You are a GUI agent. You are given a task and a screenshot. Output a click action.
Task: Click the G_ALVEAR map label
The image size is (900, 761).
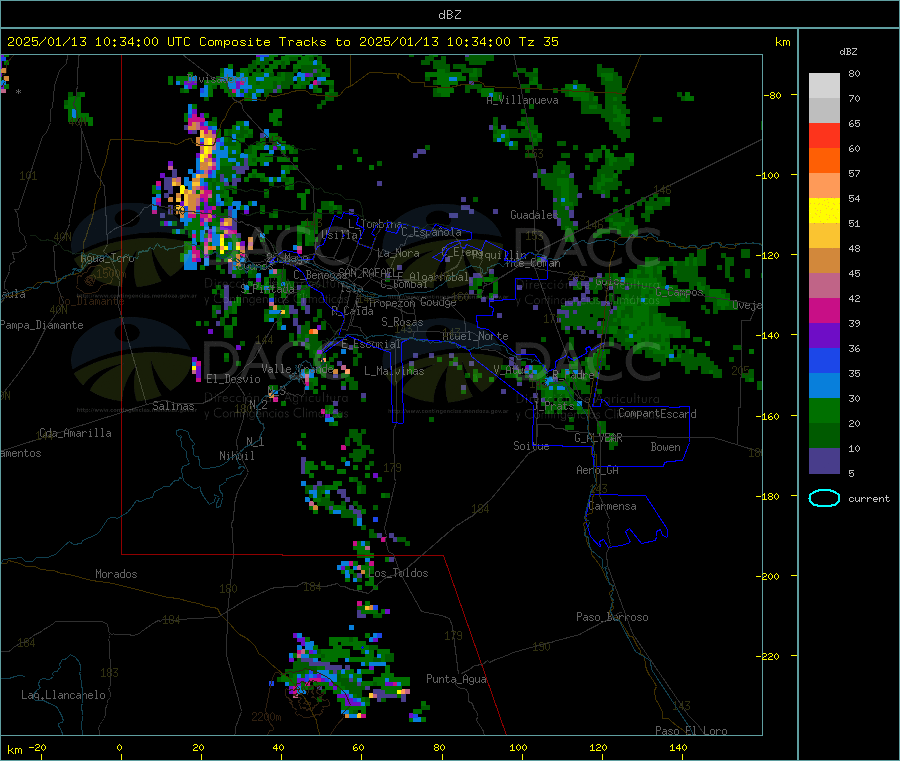(x=598, y=438)
